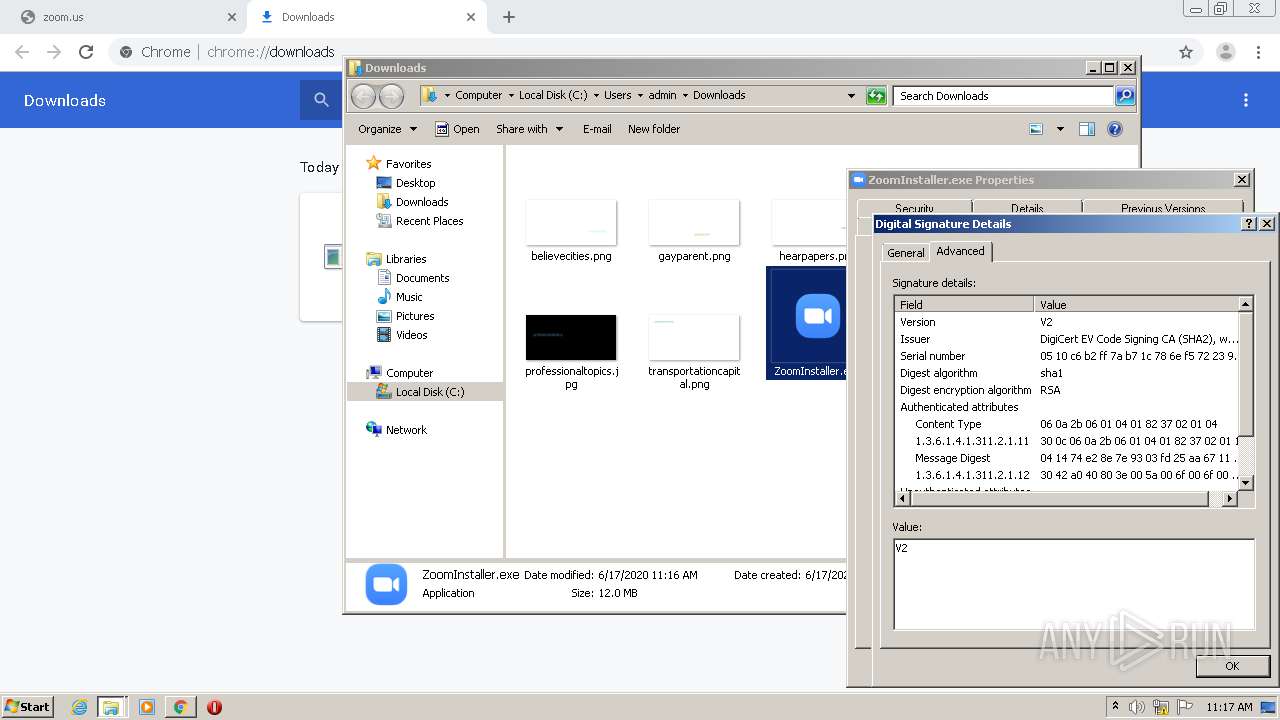Select Music library
Screen dimensions: 1280x720
click(408, 297)
